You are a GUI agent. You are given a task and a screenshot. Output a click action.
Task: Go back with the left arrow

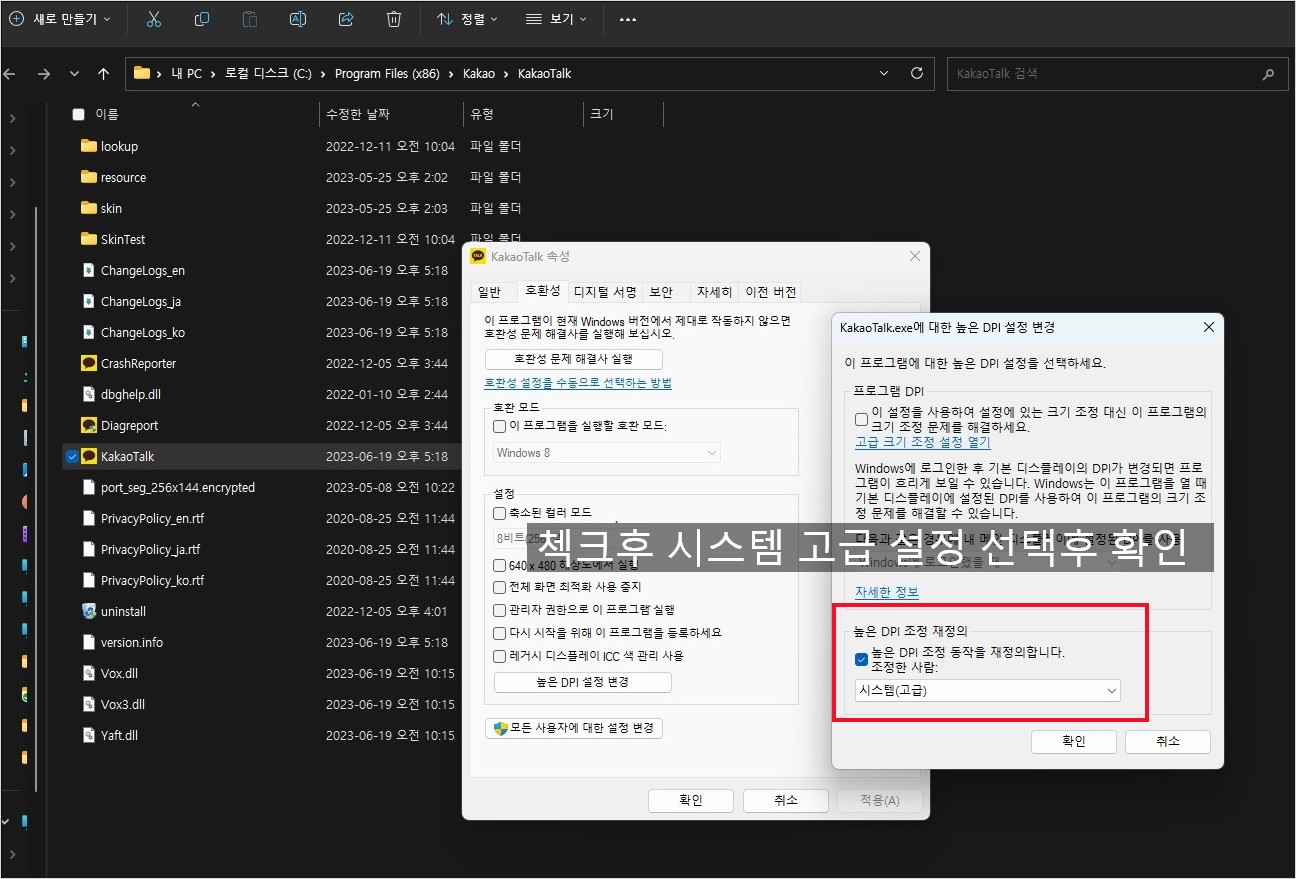coord(10,73)
